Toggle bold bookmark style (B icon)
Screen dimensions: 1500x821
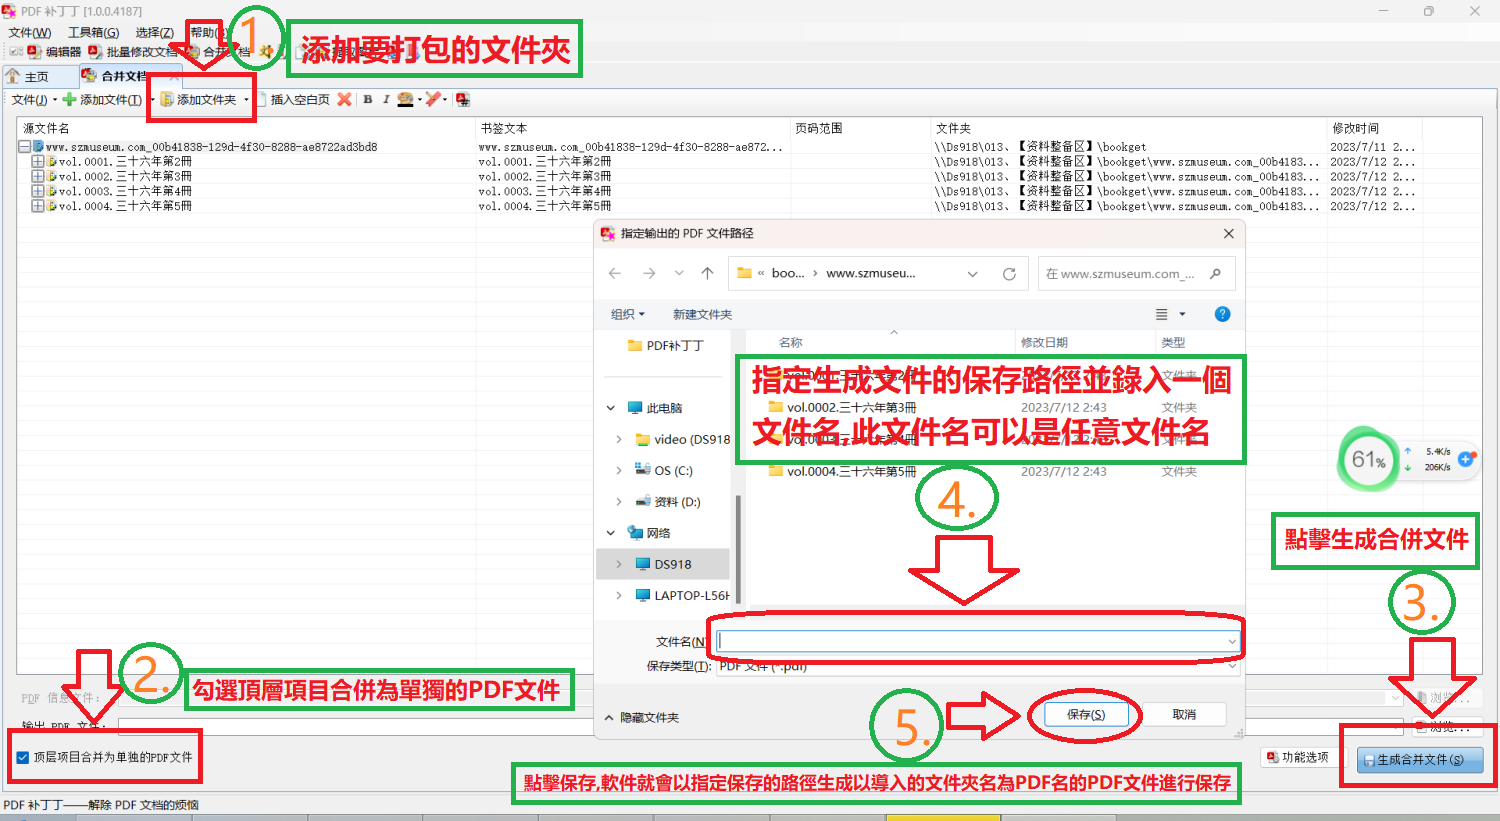pos(367,99)
